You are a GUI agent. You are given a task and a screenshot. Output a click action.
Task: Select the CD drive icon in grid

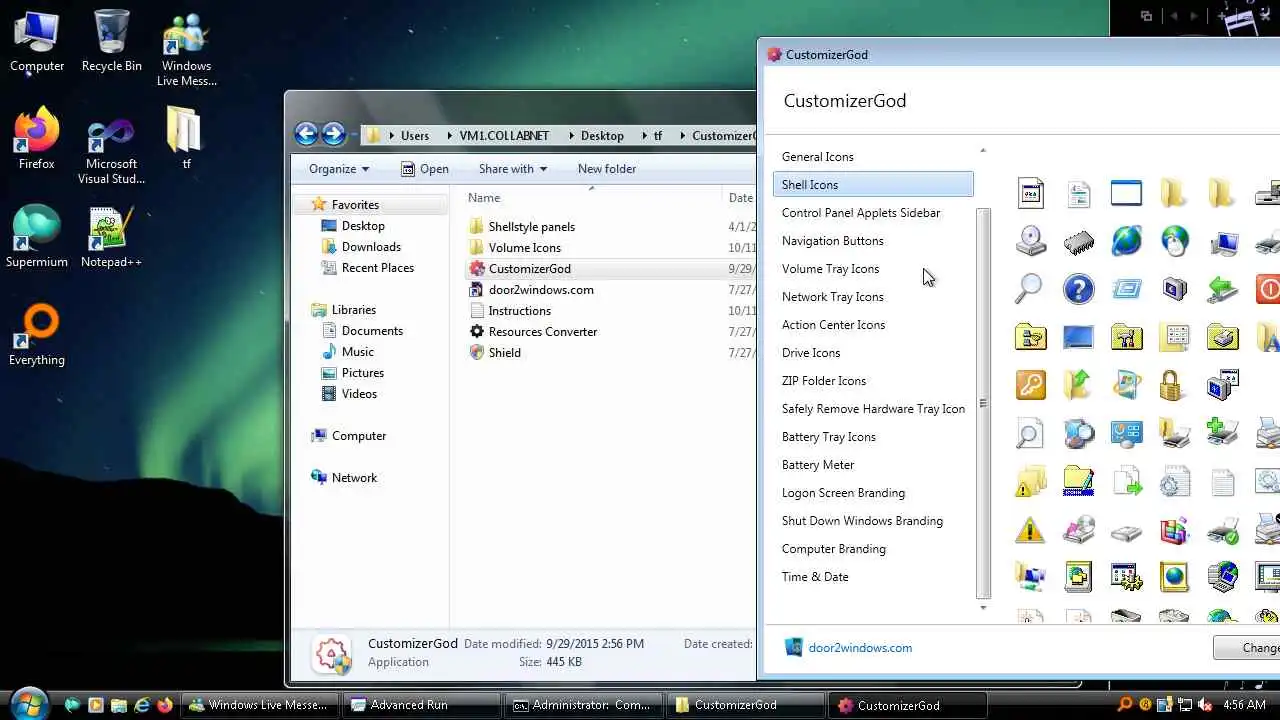pyautogui.click(x=1030, y=241)
